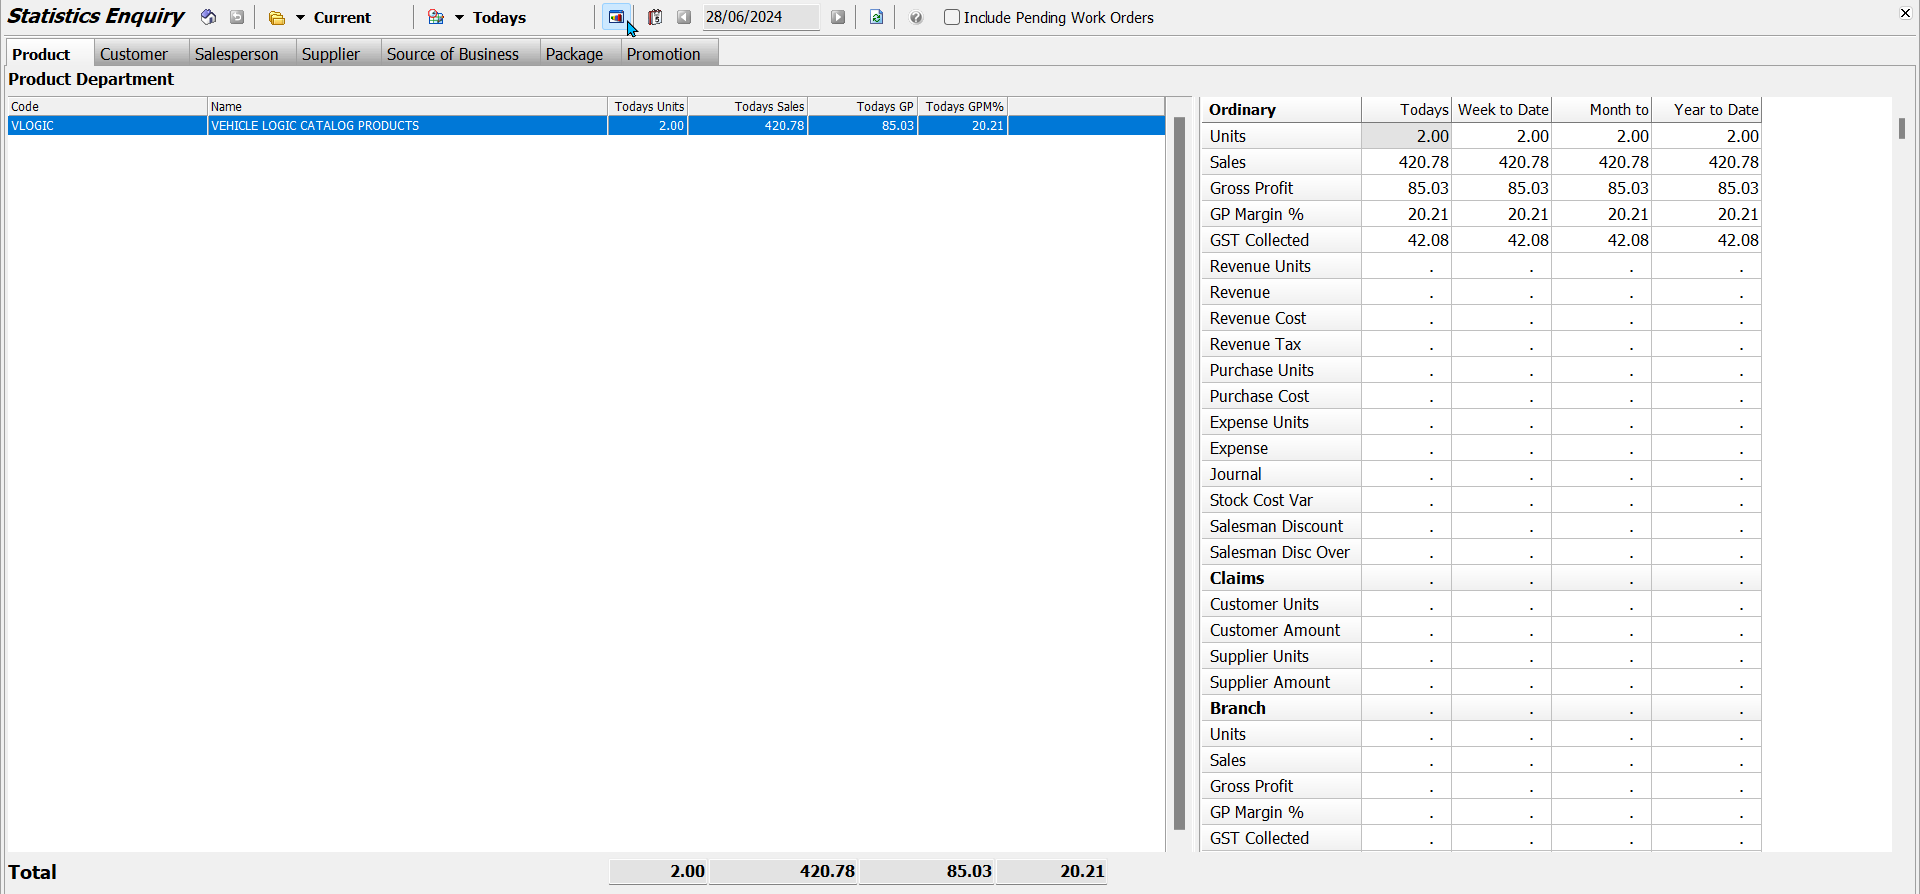Sort by Todays GPM% column header
The width and height of the screenshot is (1920, 894).
963,106
